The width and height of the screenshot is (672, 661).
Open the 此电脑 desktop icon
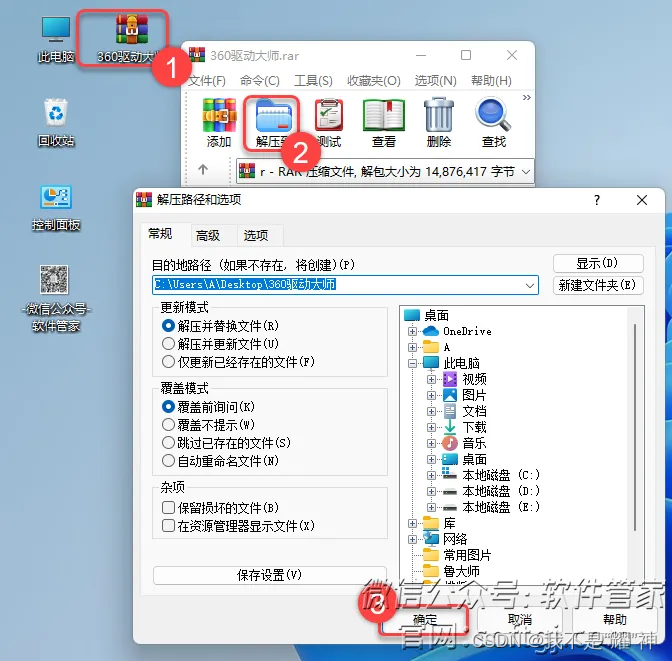click(56, 39)
